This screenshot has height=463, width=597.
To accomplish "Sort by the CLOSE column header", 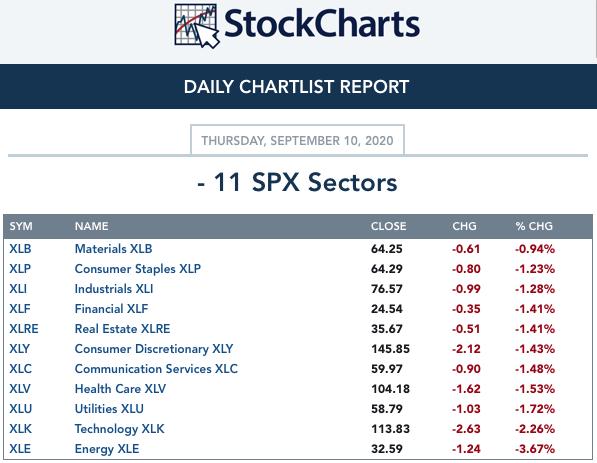I will [388, 226].
